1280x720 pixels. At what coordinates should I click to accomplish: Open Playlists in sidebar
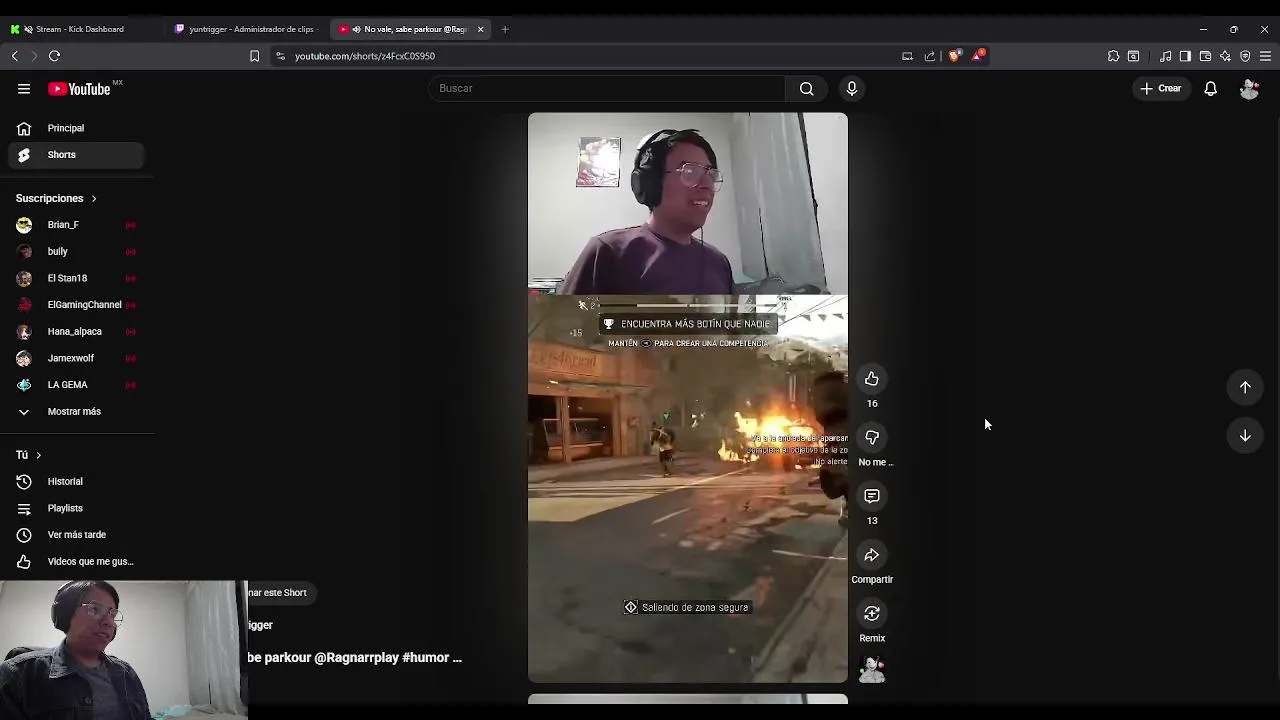76,508
